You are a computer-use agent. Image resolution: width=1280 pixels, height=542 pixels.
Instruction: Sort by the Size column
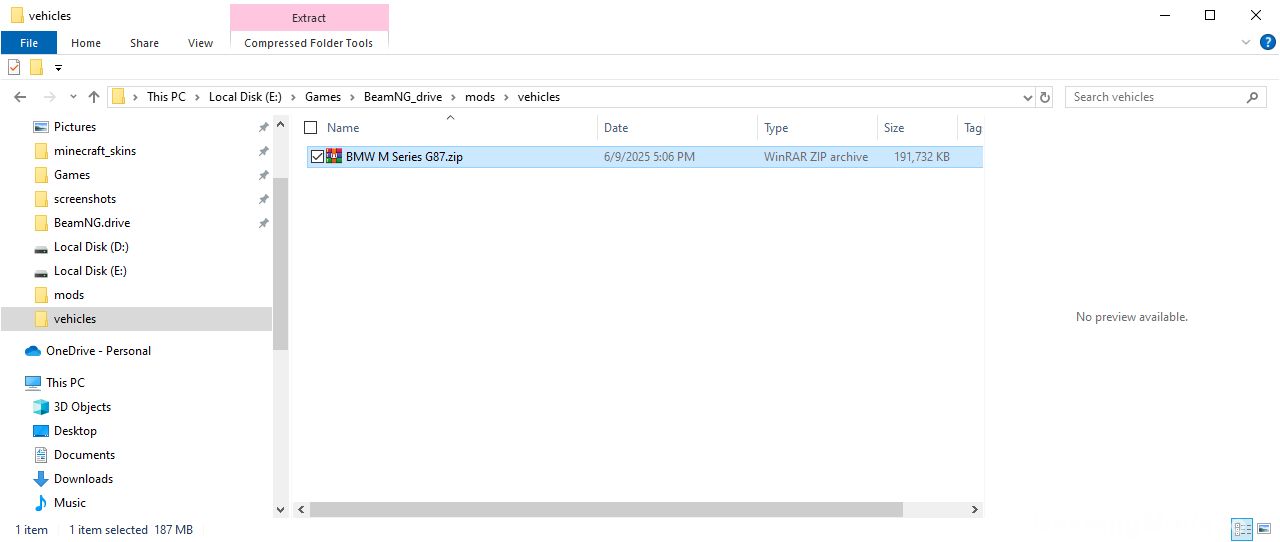coord(894,127)
